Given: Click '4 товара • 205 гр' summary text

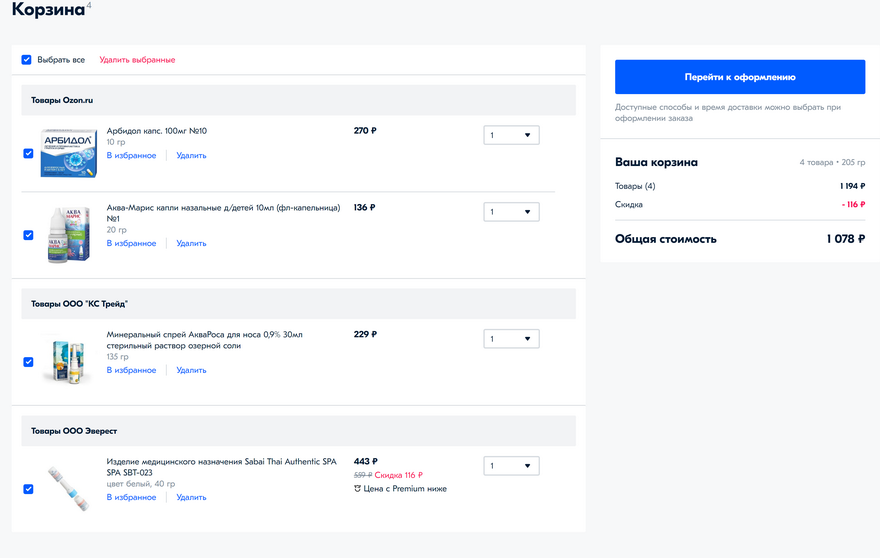Looking at the screenshot, I should (832, 162).
